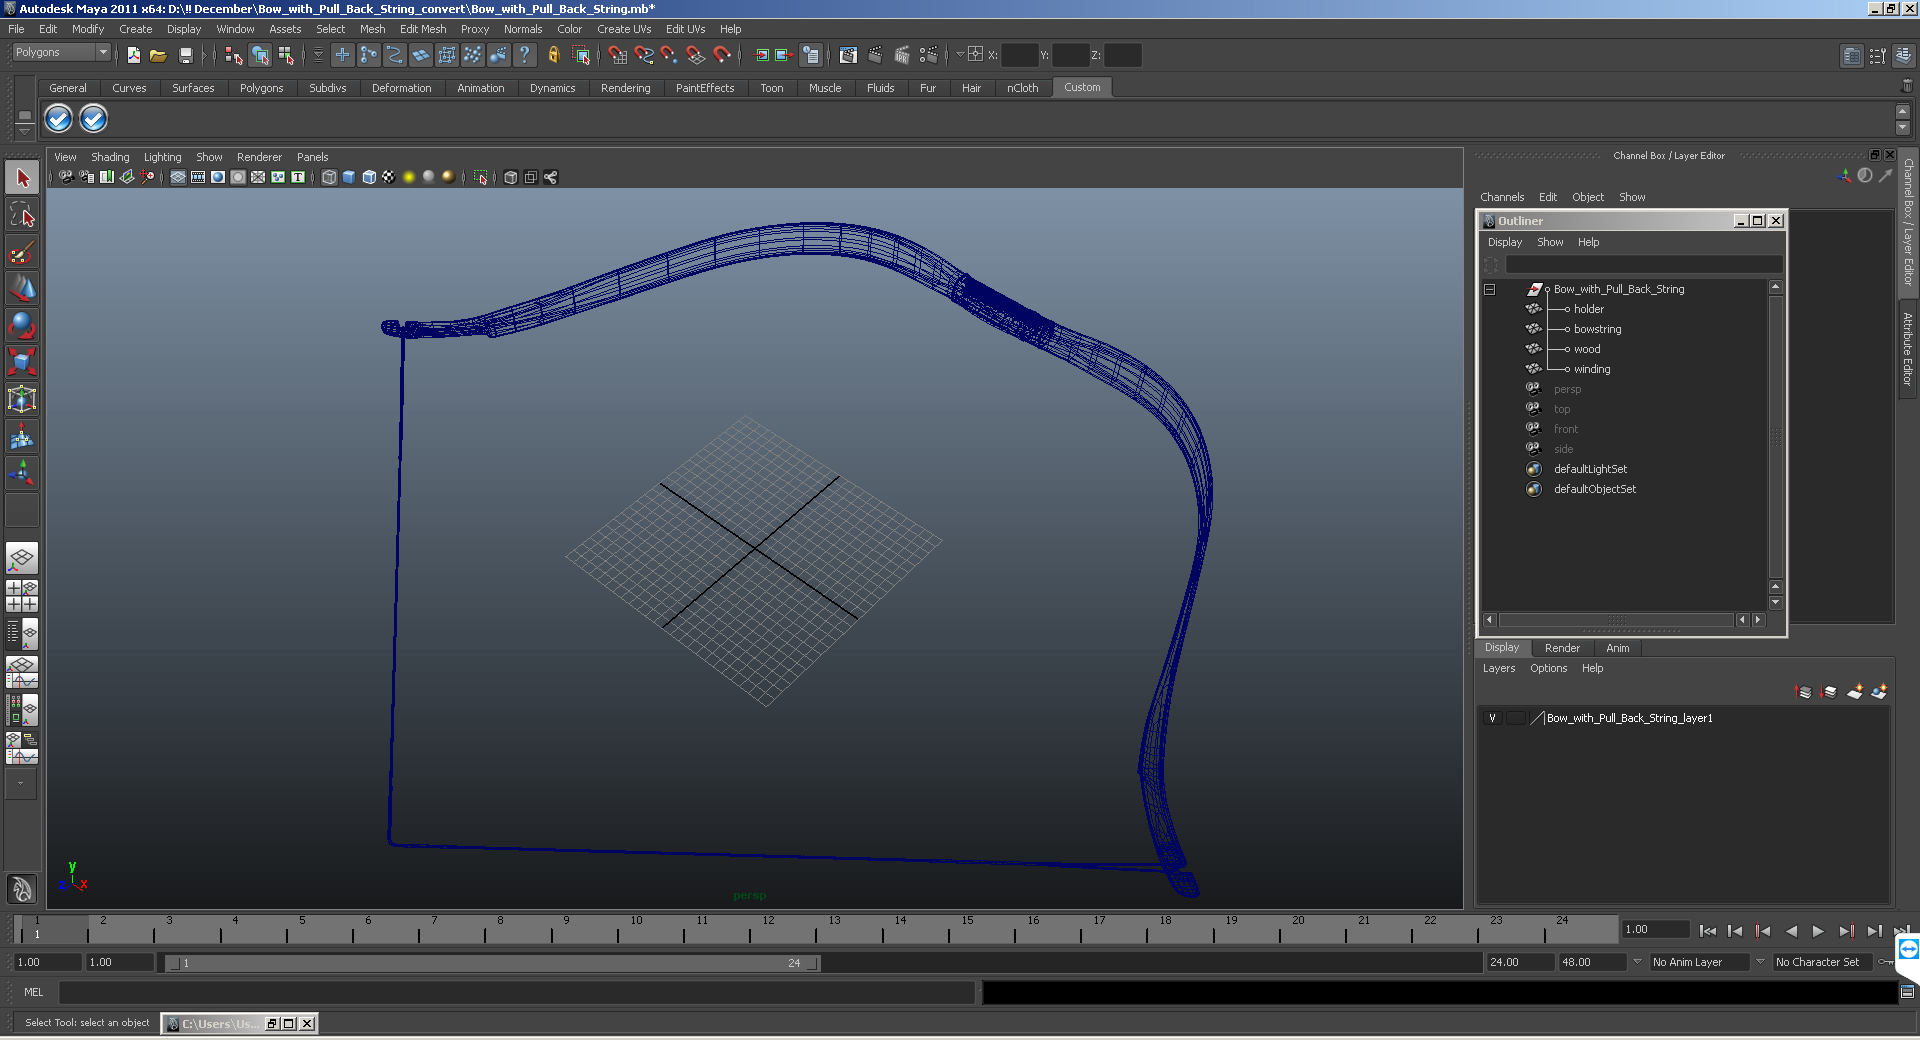Click frame 12 on the time slider
1920x1040 pixels.
coord(768,931)
